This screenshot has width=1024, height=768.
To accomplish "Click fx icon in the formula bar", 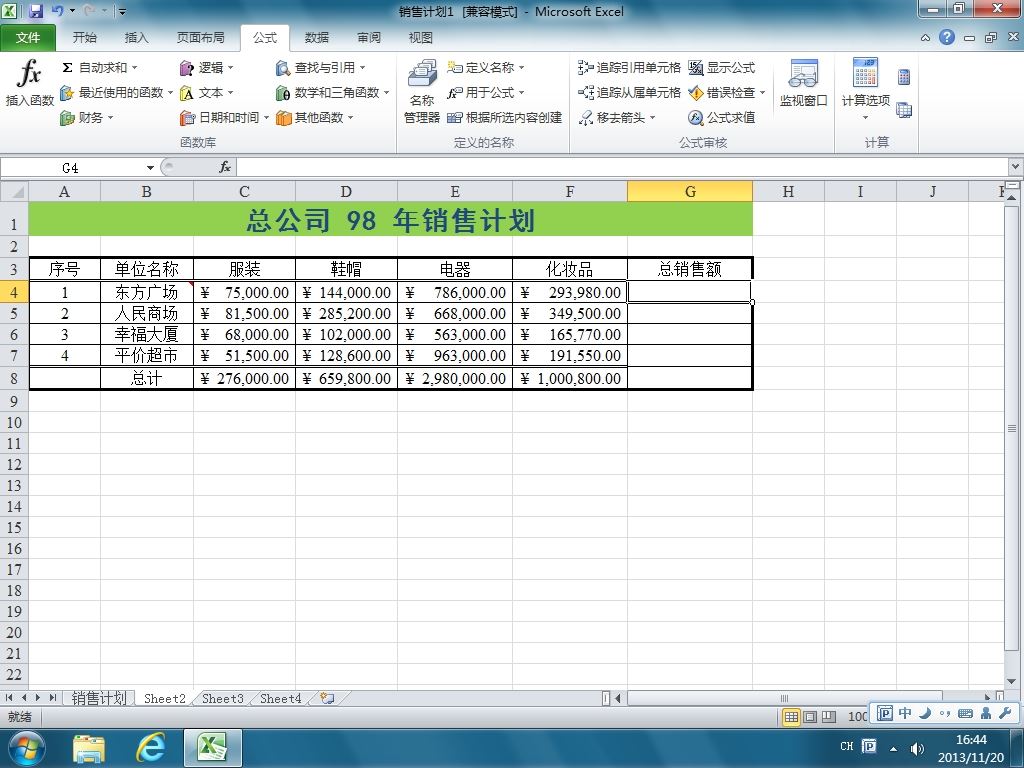I will click(225, 168).
